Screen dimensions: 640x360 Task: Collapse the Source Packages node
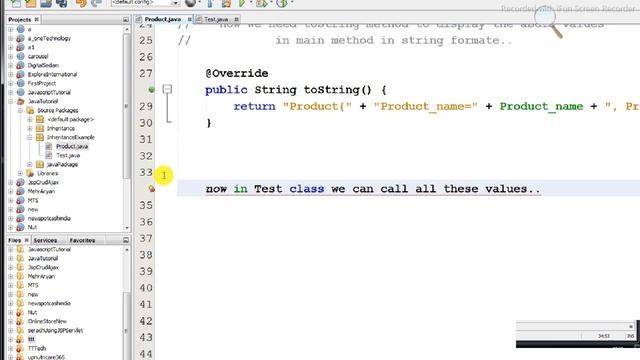click(x=20, y=110)
